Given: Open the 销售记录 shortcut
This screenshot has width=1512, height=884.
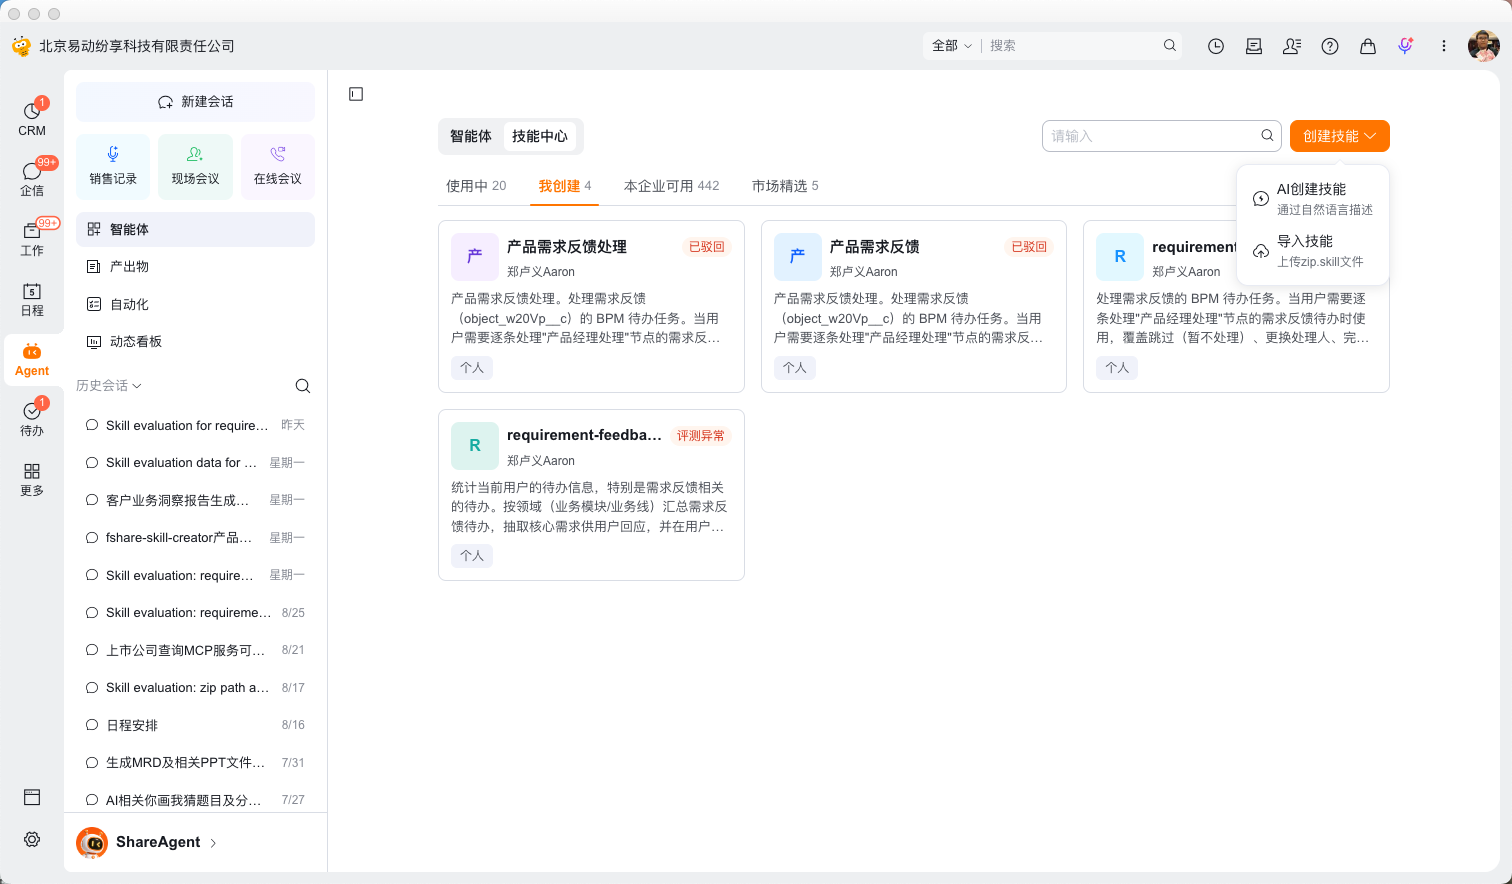Looking at the screenshot, I should tap(113, 166).
